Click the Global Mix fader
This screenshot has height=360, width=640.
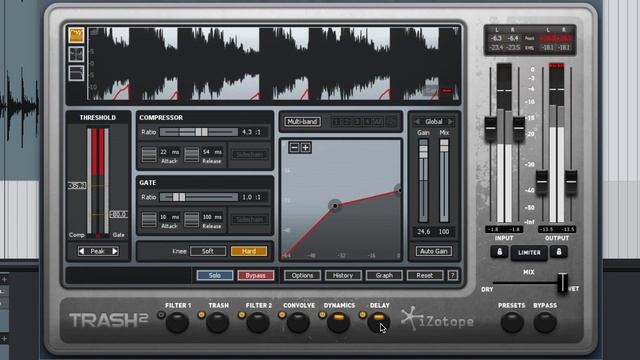(444, 145)
